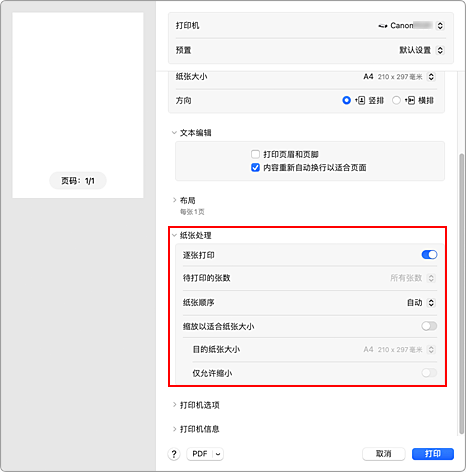Click the 打印 print button
This screenshot has width=466, height=472.
tap(433, 454)
